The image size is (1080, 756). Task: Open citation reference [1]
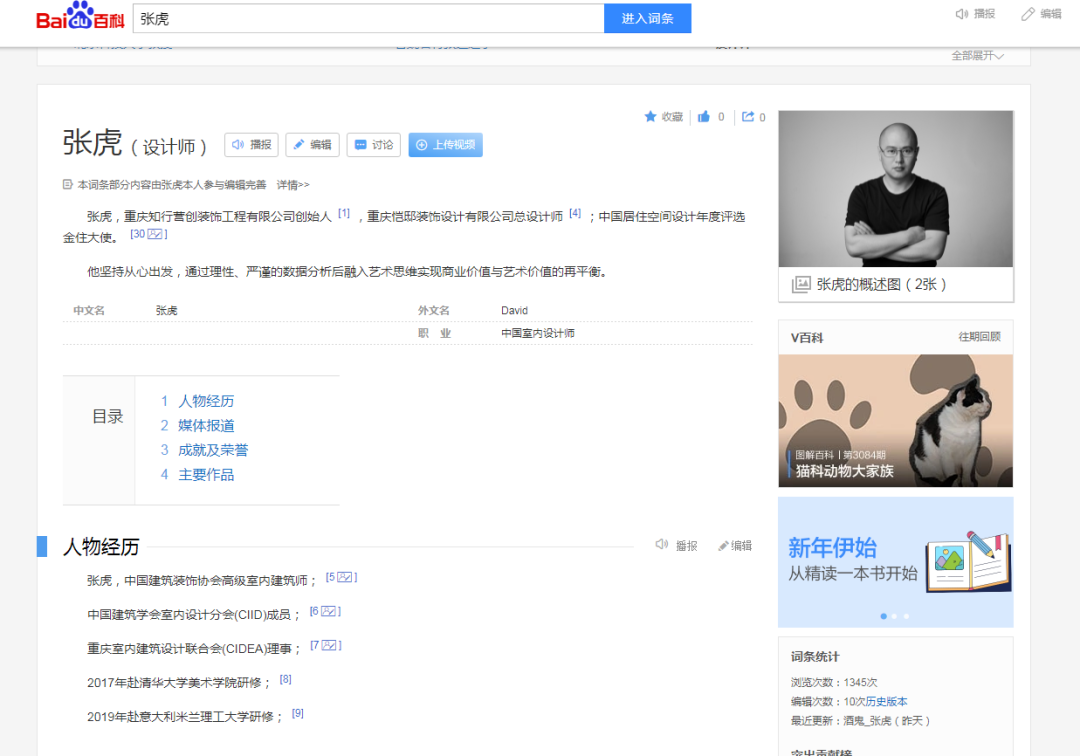[x=344, y=213]
